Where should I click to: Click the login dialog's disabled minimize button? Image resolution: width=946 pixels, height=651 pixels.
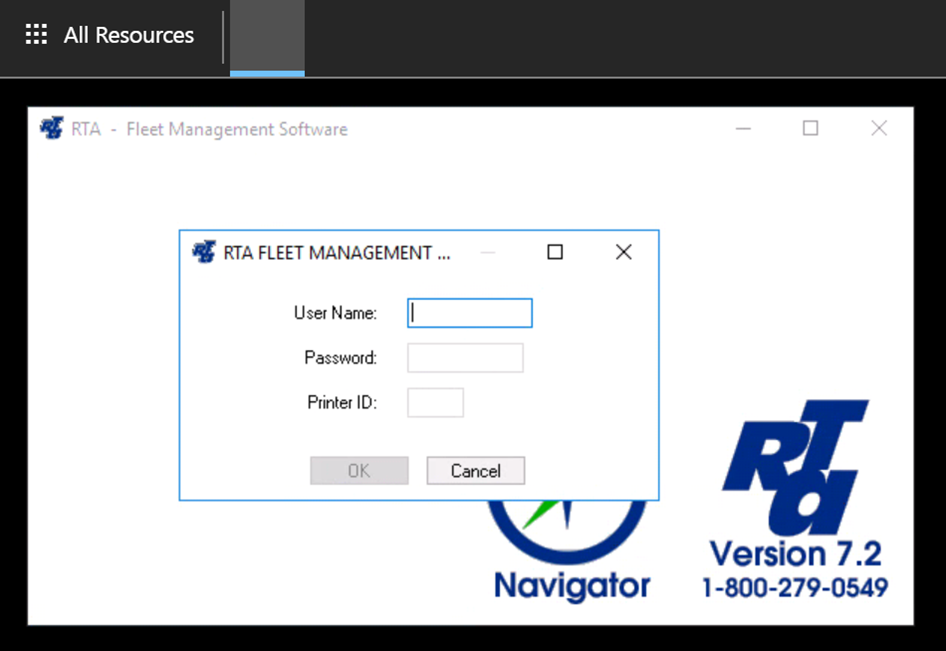click(488, 252)
